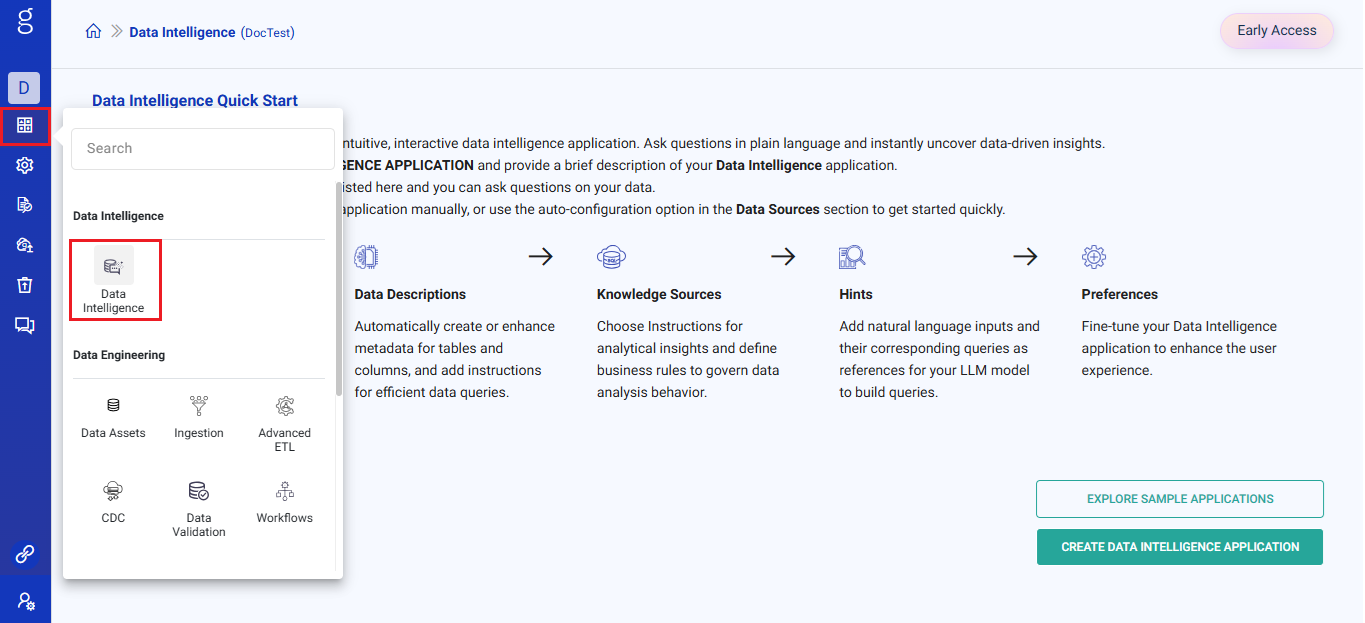The width and height of the screenshot is (1365, 623).
Task: Open the Ingestion module
Action: (x=199, y=417)
